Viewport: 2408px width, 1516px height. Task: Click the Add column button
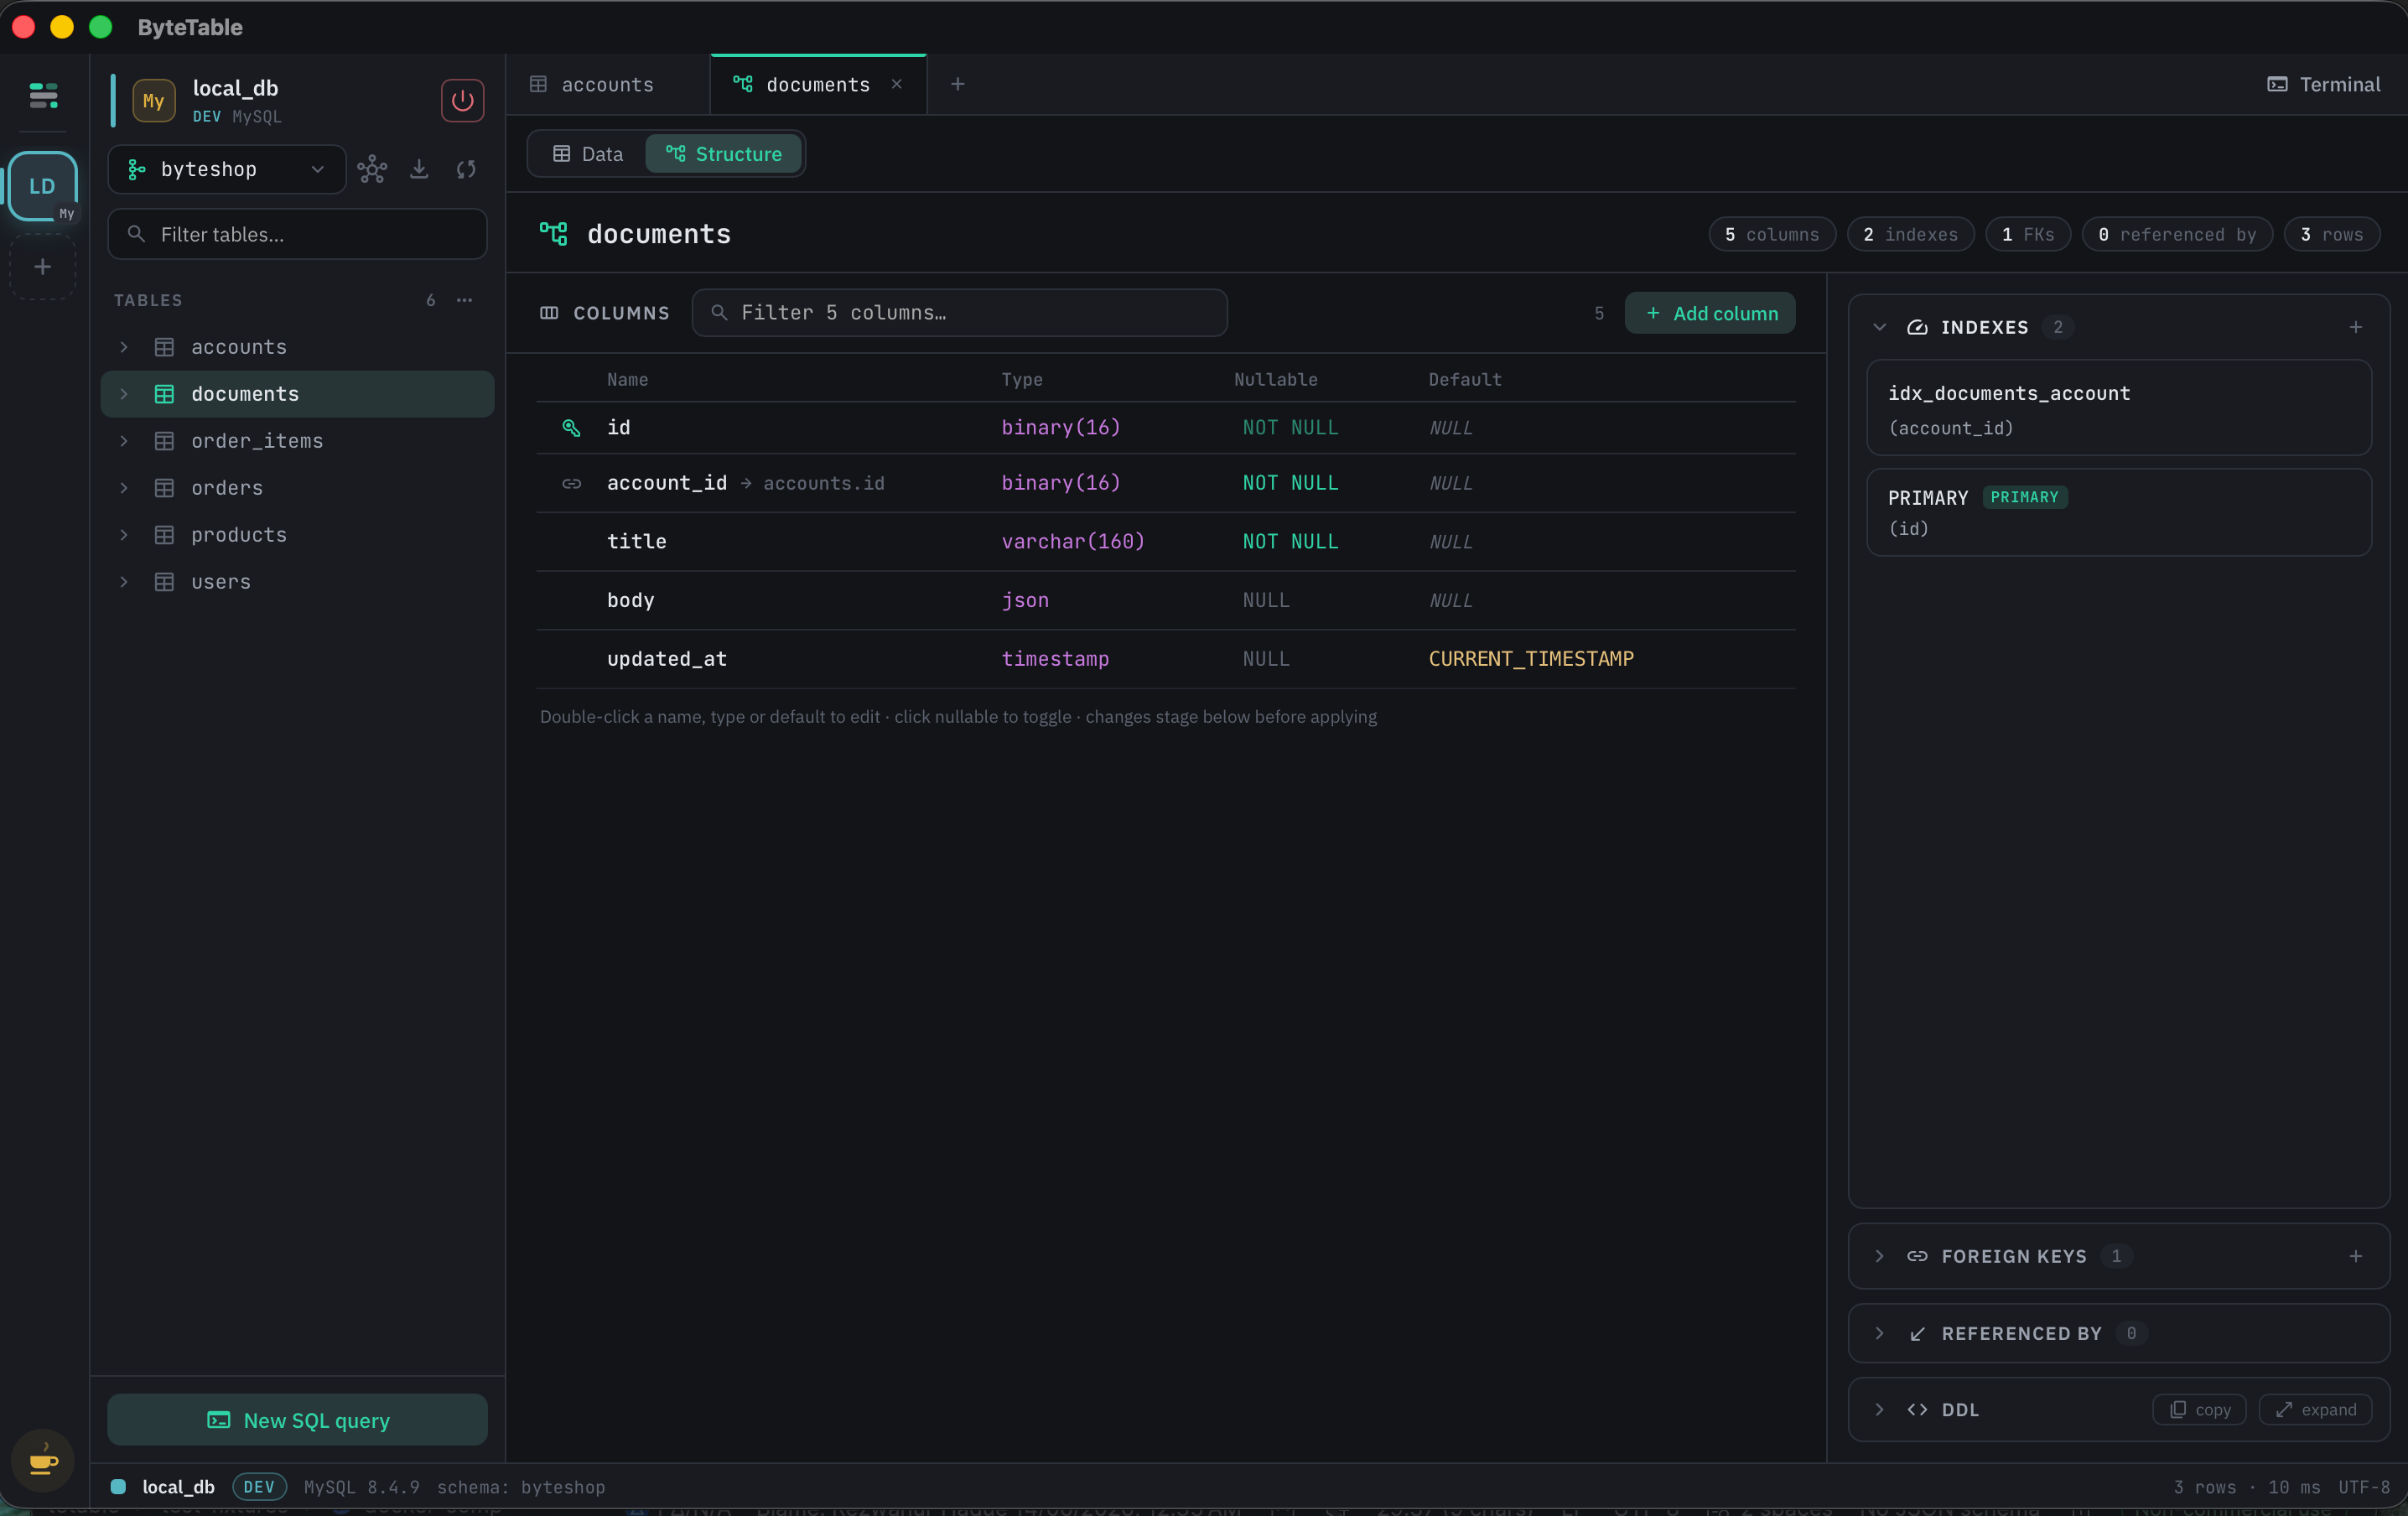(x=1710, y=313)
